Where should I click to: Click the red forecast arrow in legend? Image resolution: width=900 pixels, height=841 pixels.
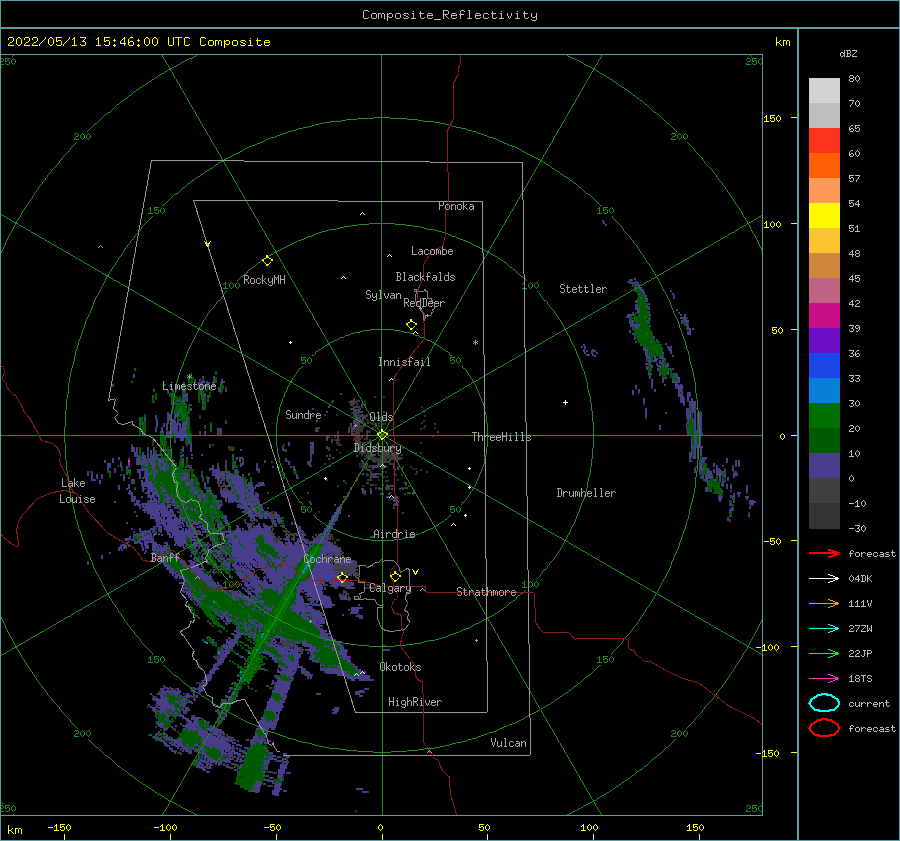pyautogui.click(x=824, y=553)
